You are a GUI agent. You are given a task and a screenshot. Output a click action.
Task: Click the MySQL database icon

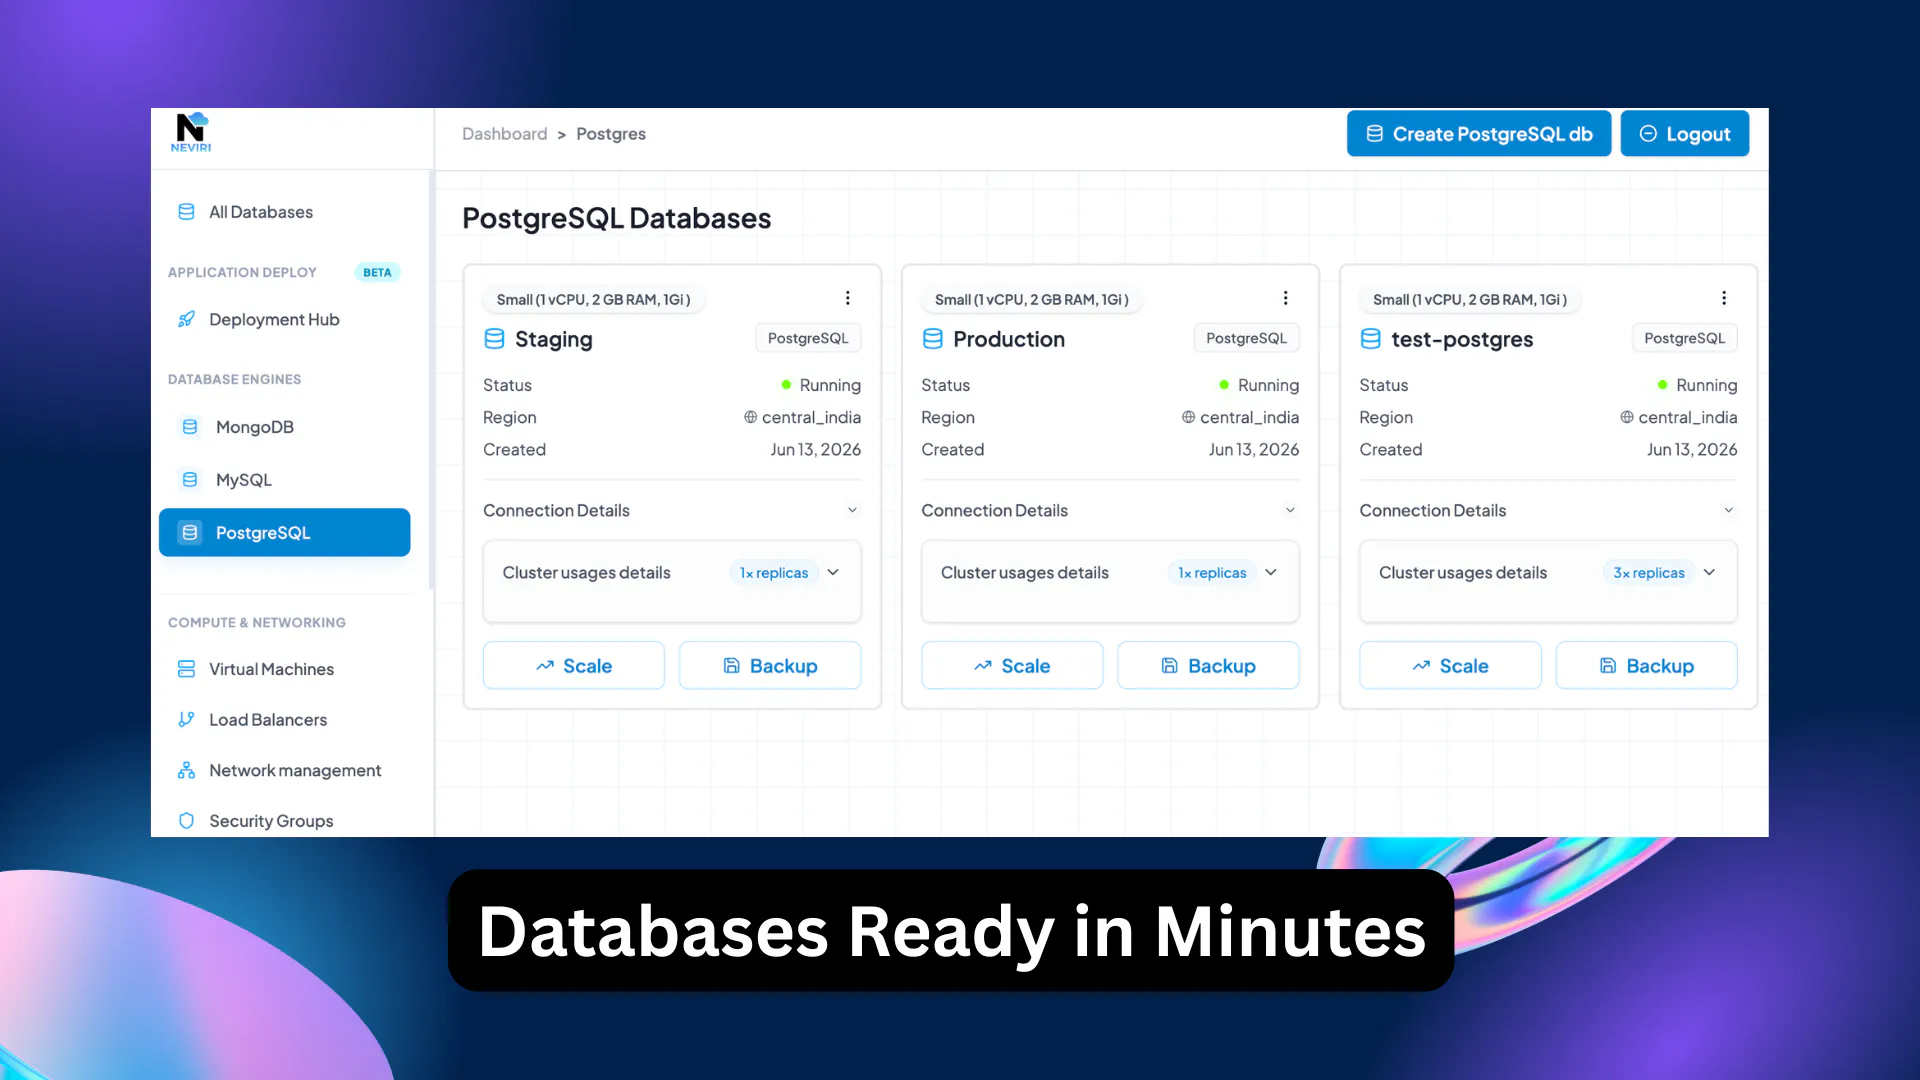coord(190,480)
